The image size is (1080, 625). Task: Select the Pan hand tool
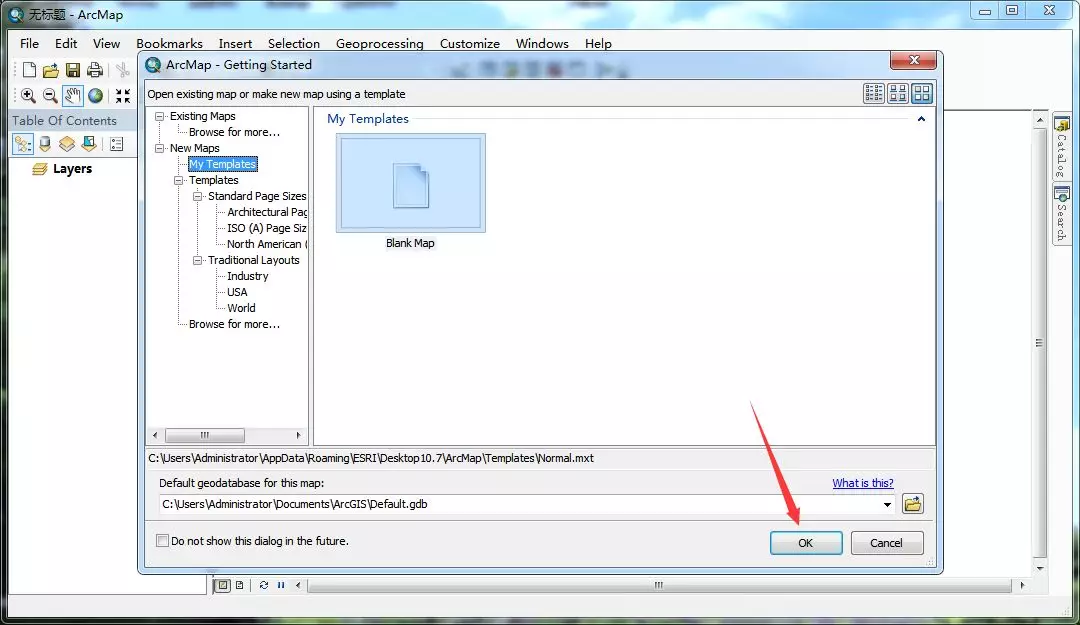pos(73,96)
